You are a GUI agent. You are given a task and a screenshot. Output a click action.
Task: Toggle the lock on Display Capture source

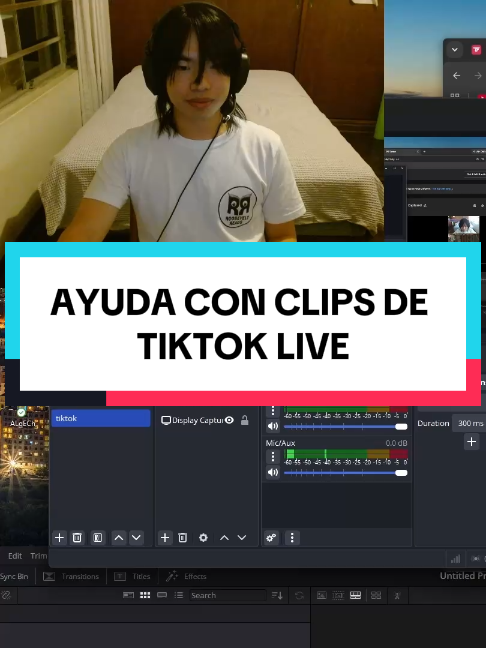[x=245, y=420]
